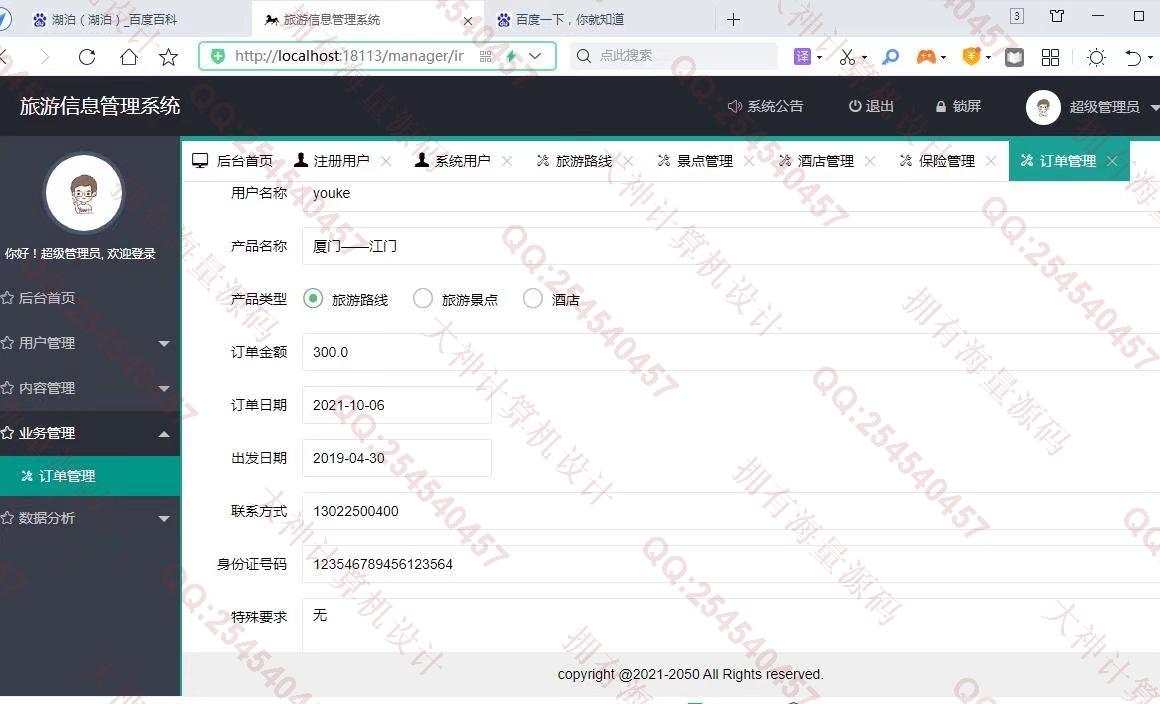Viewport: 1160px width, 704px height.
Task: Switch to 酒店管理 tab
Action: (816, 161)
